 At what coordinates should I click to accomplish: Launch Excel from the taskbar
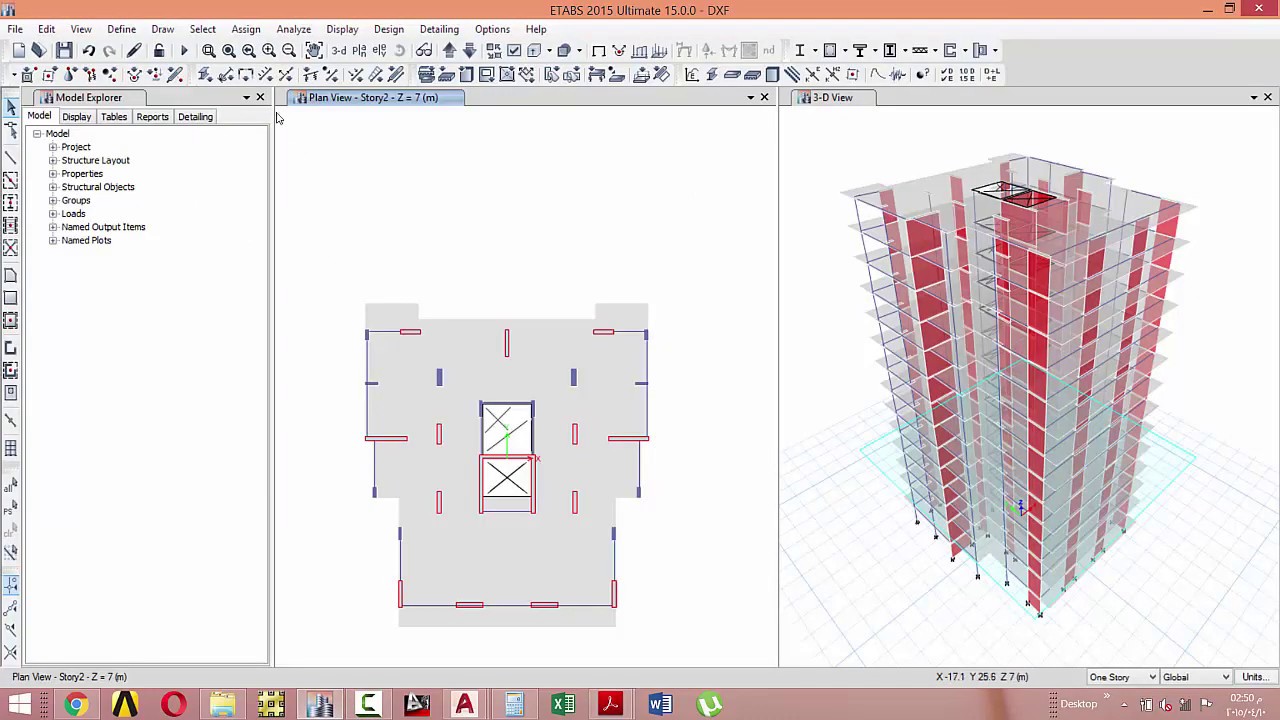[563, 704]
